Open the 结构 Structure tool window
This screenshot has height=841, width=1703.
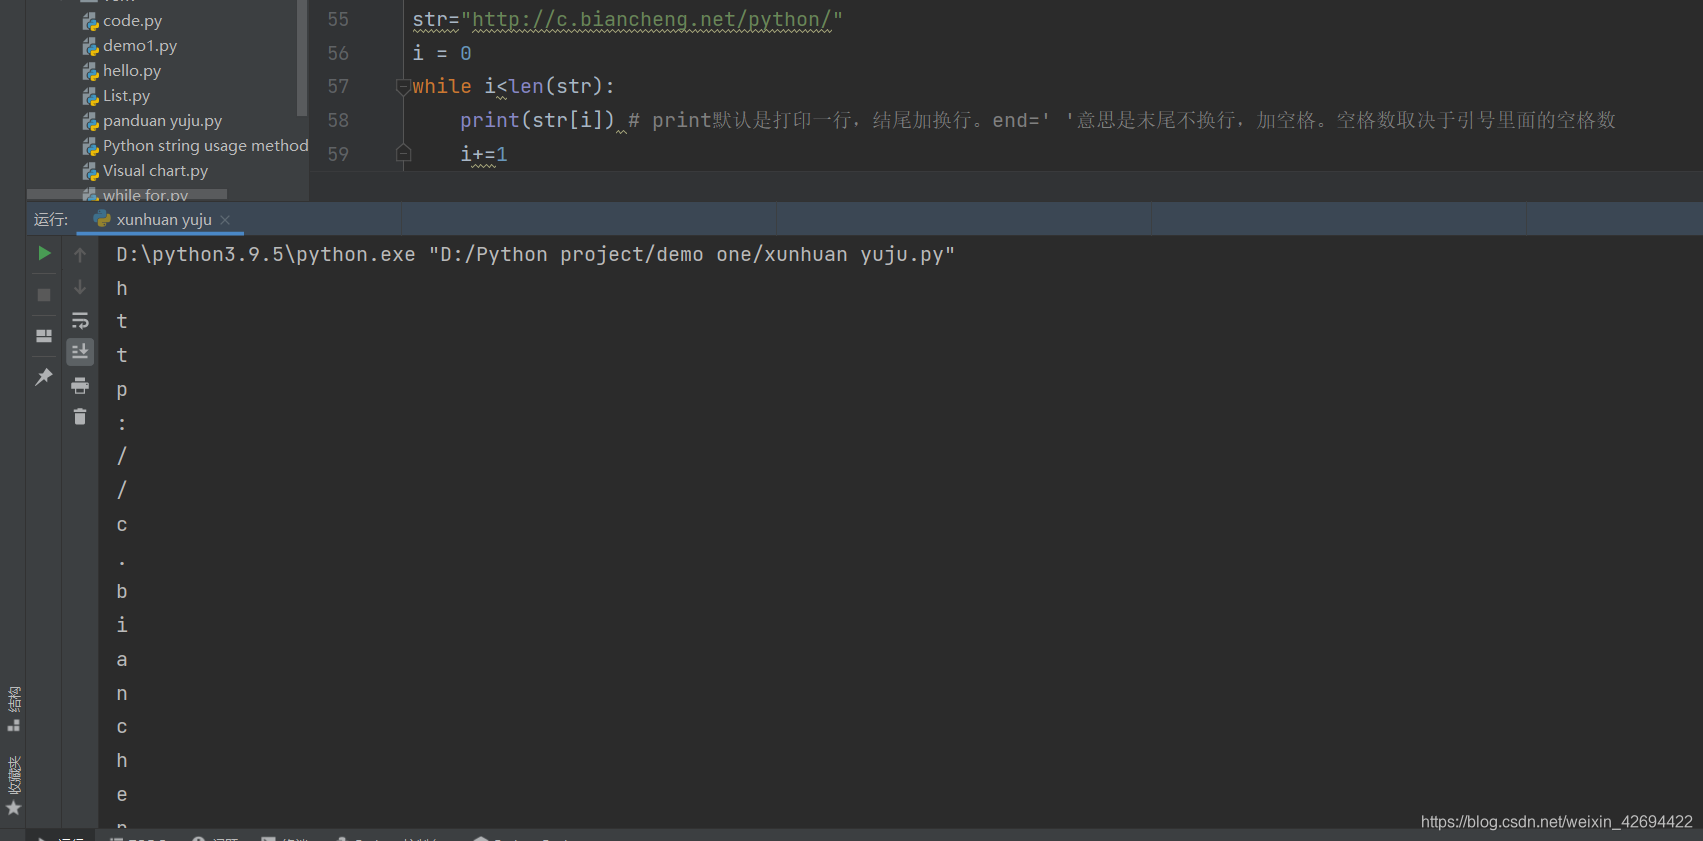[14, 698]
